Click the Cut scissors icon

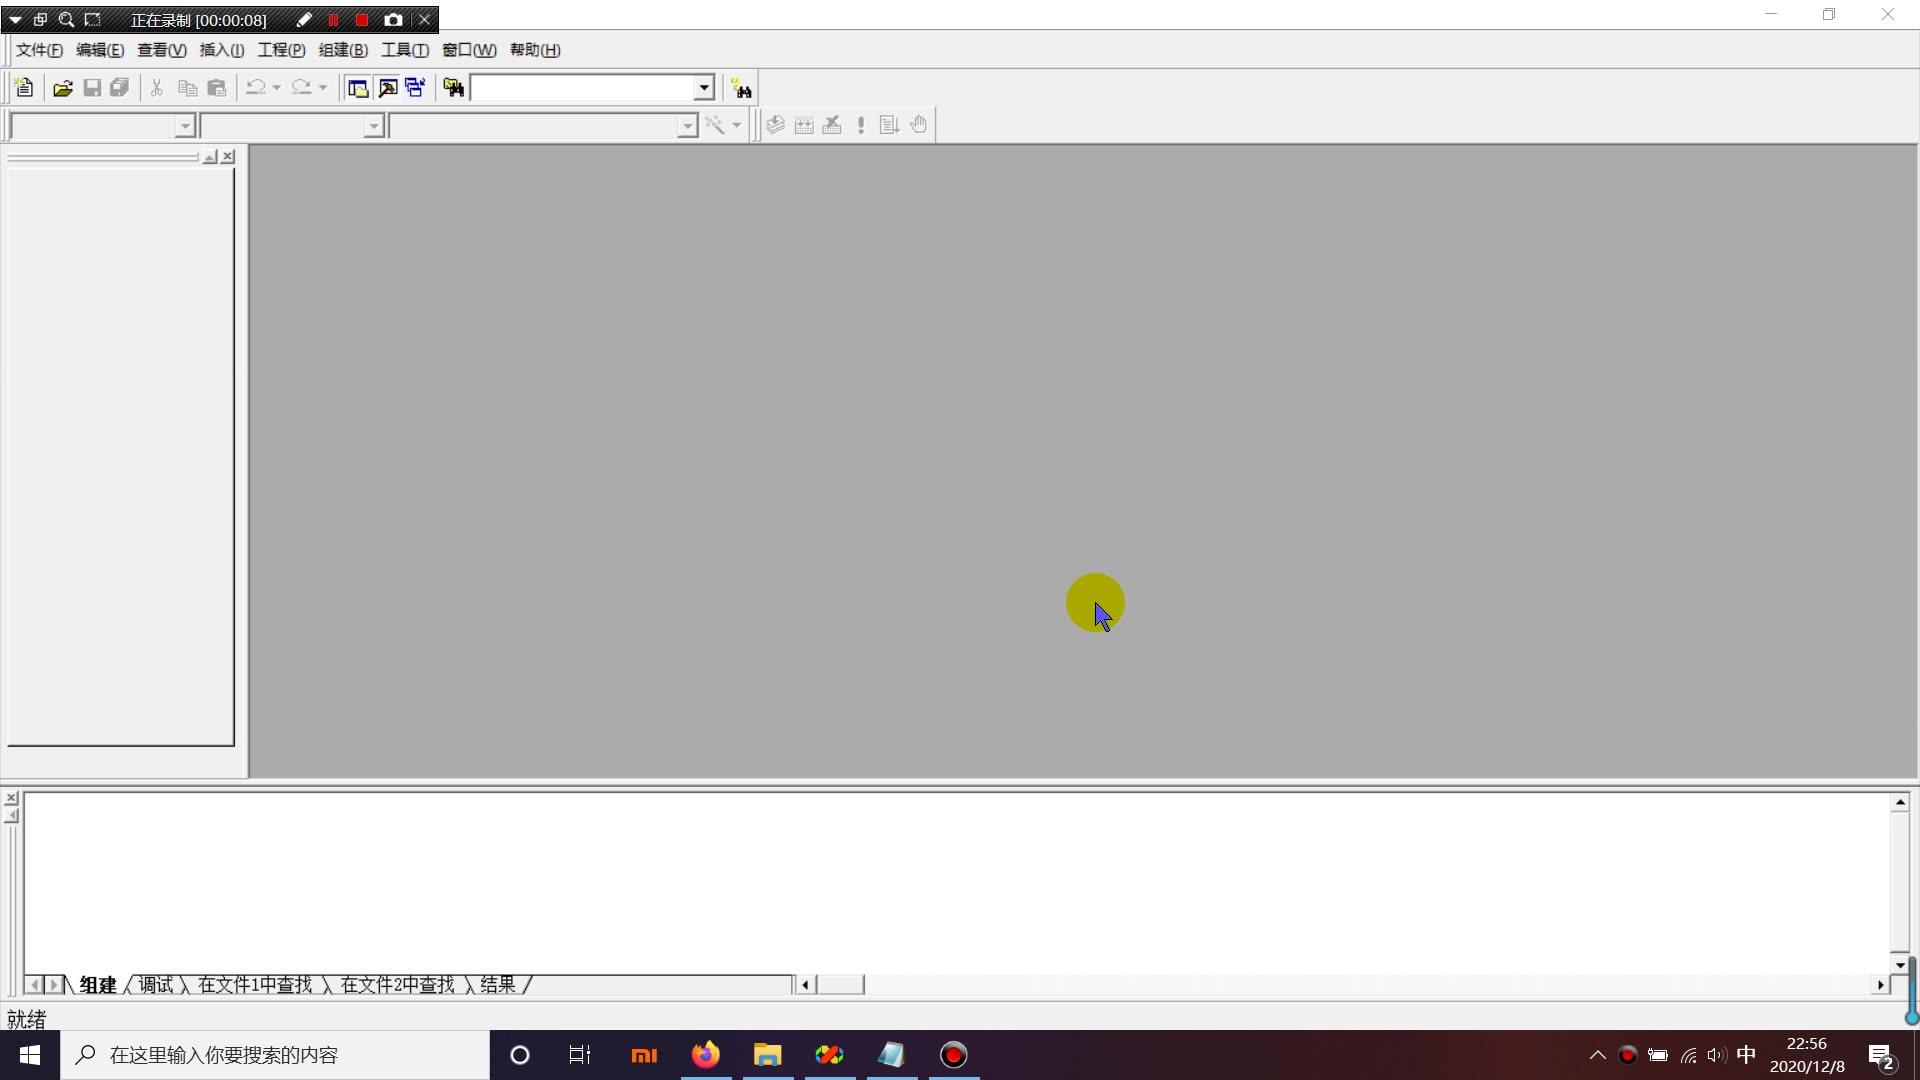pyautogui.click(x=157, y=88)
